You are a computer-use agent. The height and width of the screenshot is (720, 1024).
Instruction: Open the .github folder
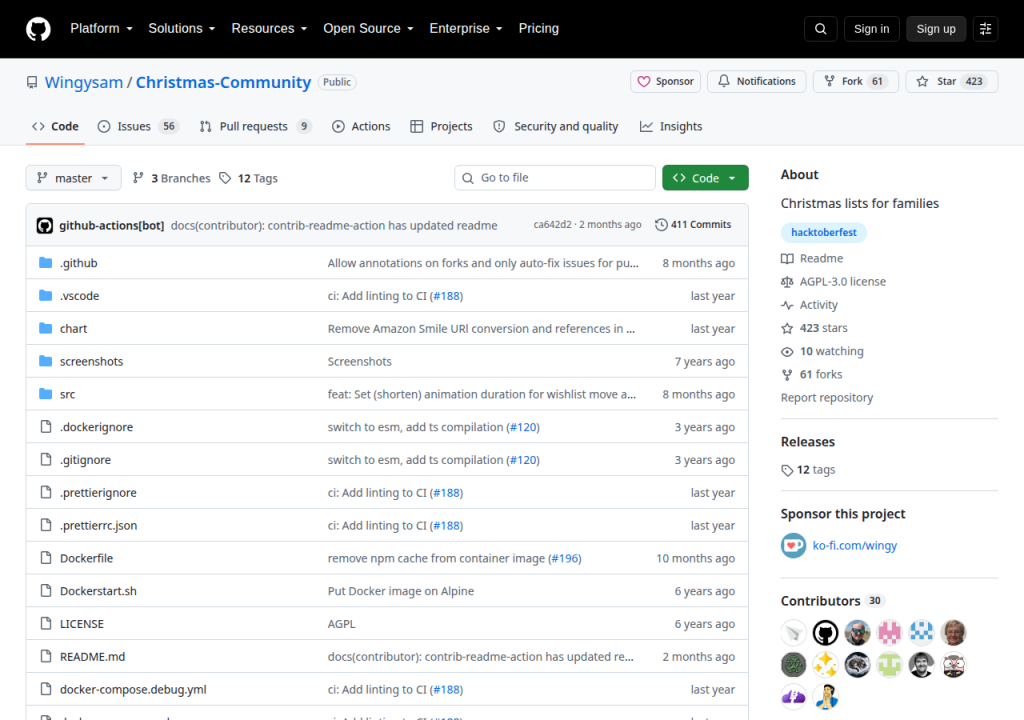78,263
